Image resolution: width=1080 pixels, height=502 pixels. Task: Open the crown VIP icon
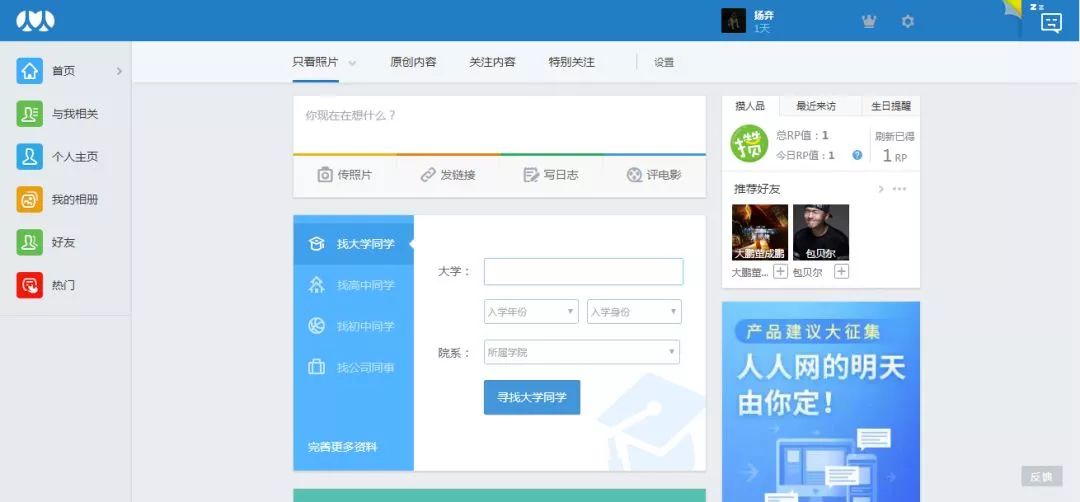[869, 21]
